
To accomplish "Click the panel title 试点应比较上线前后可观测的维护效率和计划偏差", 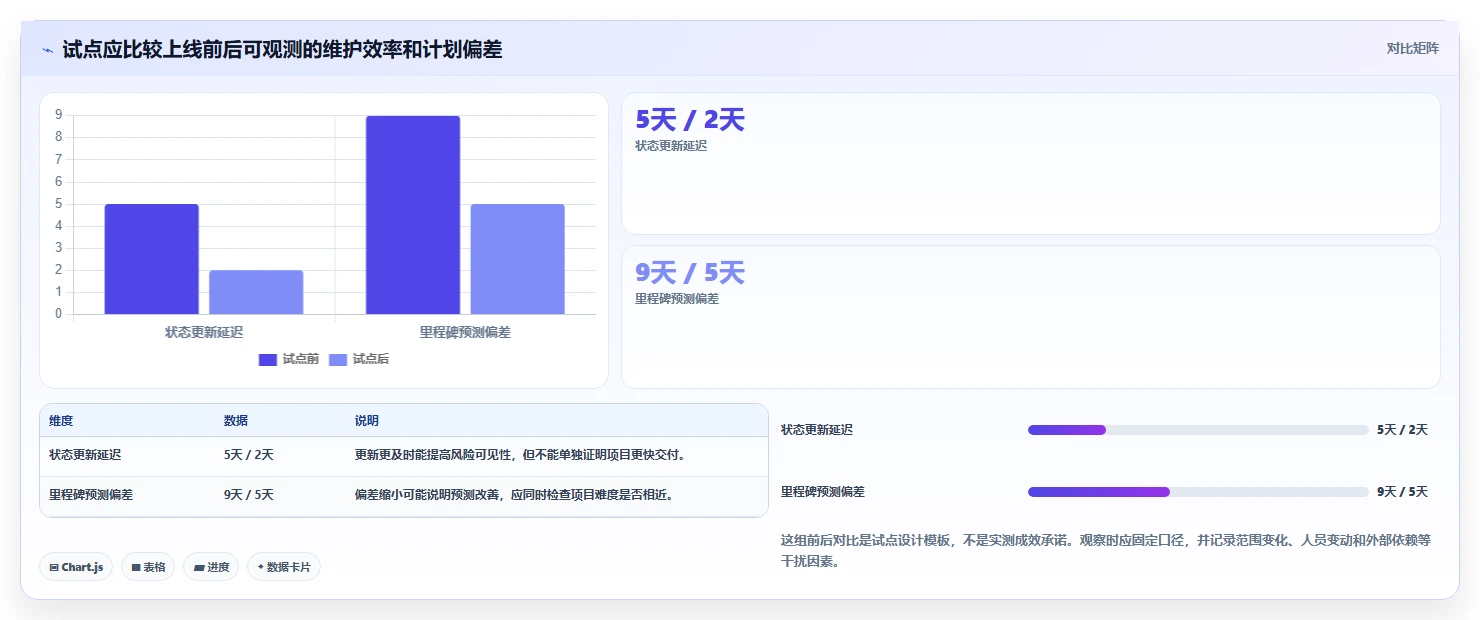I will click(282, 49).
